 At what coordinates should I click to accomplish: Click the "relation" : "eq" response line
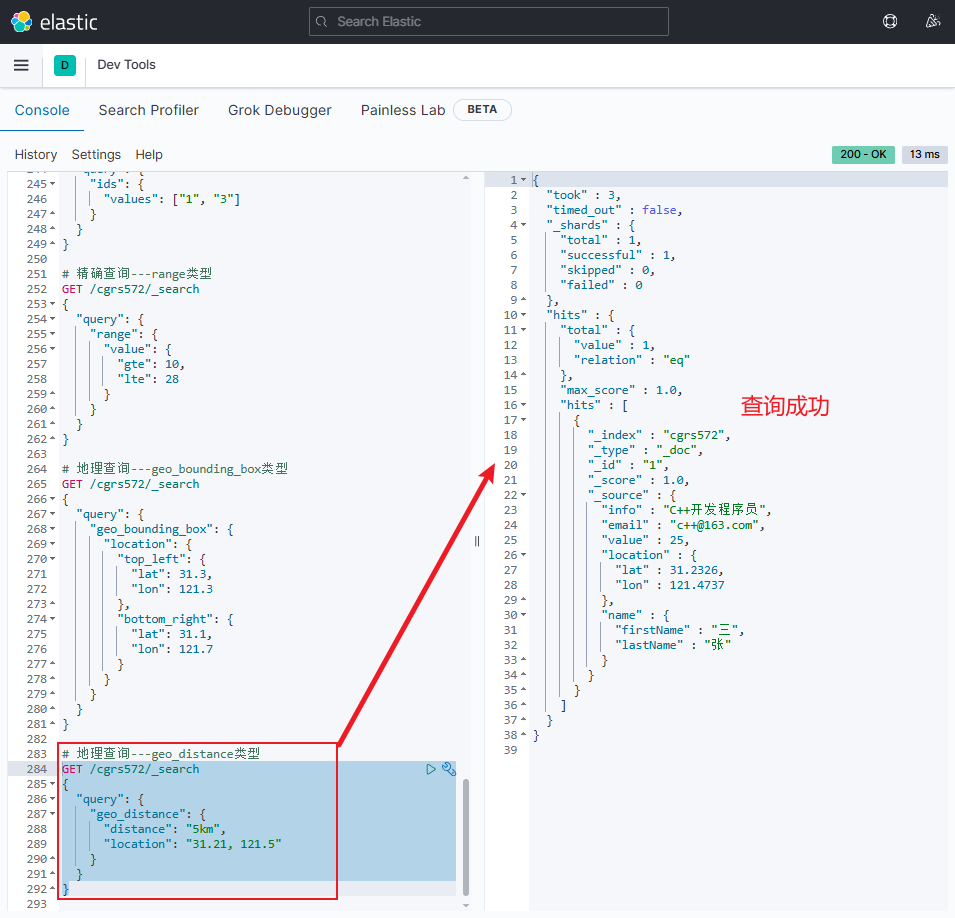tap(632, 360)
